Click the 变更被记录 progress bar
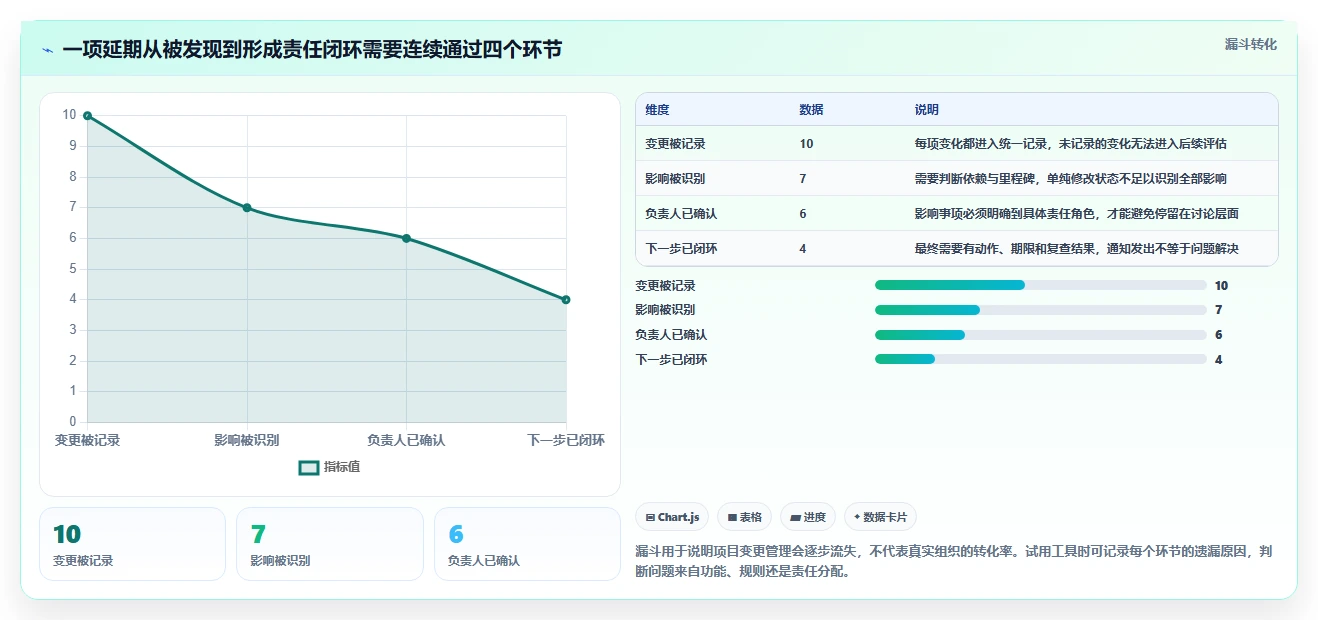This screenshot has width=1318, height=620. click(x=1040, y=285)
